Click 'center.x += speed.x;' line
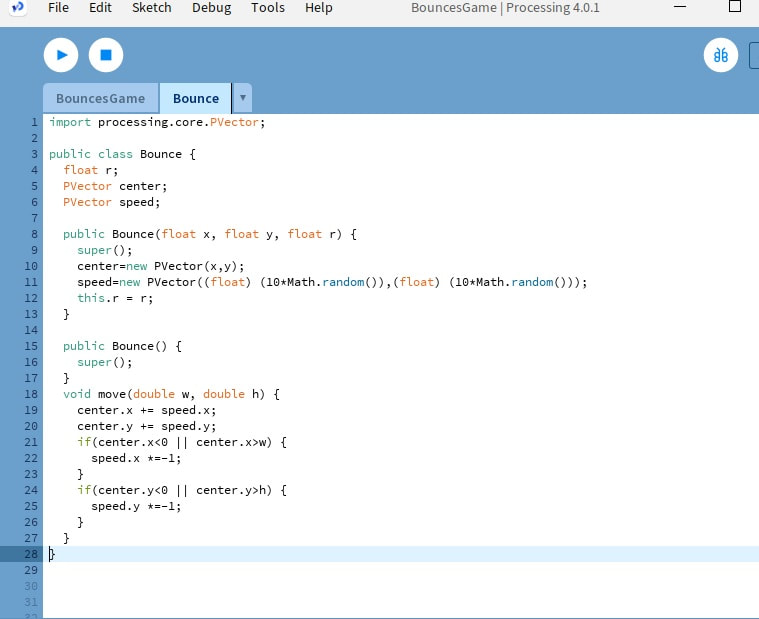Image resolution: width=759 pixels, height=619 pixels. point(147,410)
